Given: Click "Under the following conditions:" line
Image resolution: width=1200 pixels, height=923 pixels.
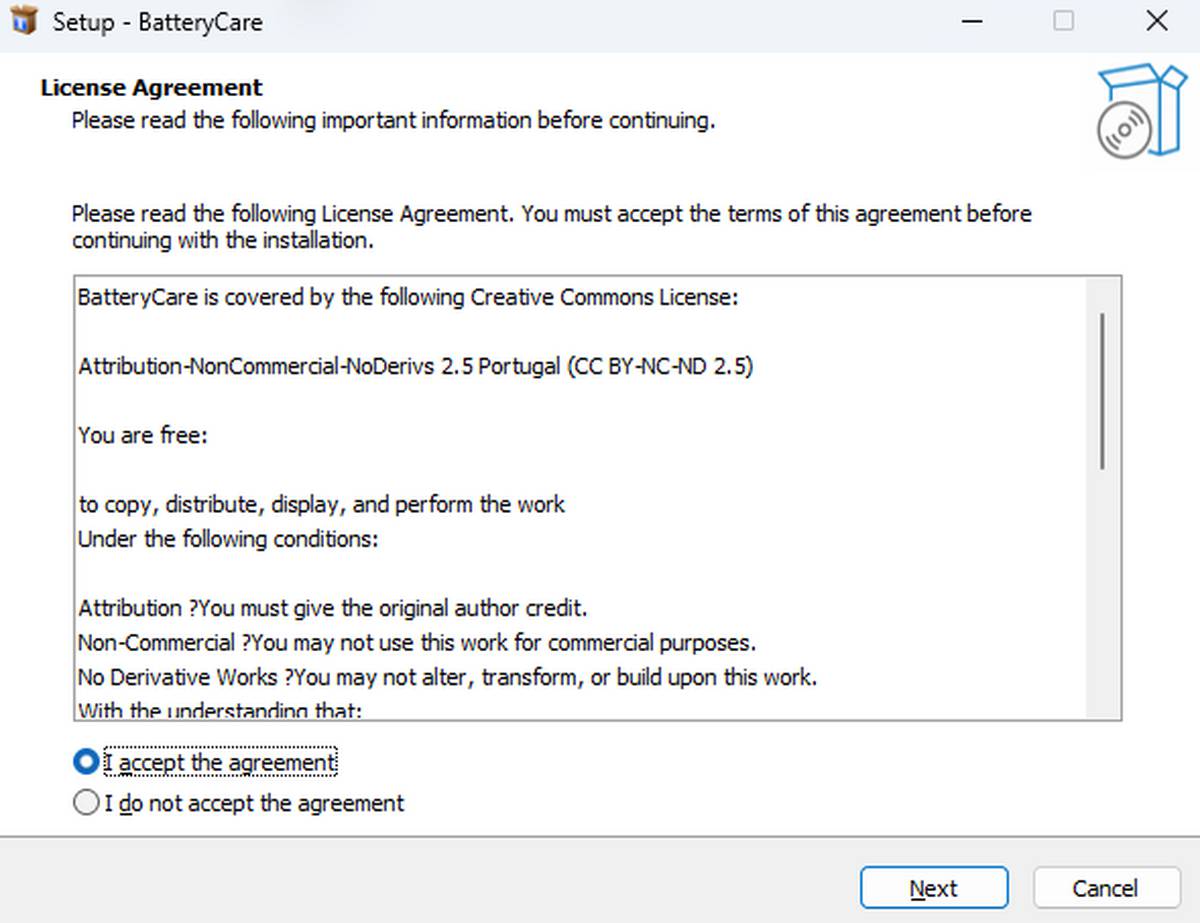Looking at the screenshot, I should (x=229, y=538).
